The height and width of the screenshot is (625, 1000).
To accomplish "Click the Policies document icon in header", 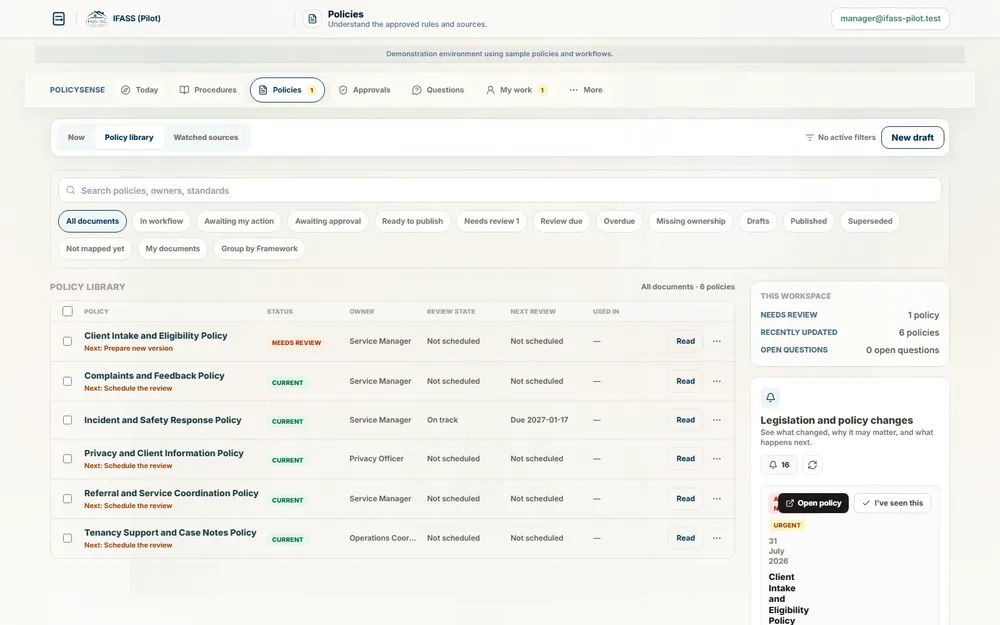I will [312, 19].
